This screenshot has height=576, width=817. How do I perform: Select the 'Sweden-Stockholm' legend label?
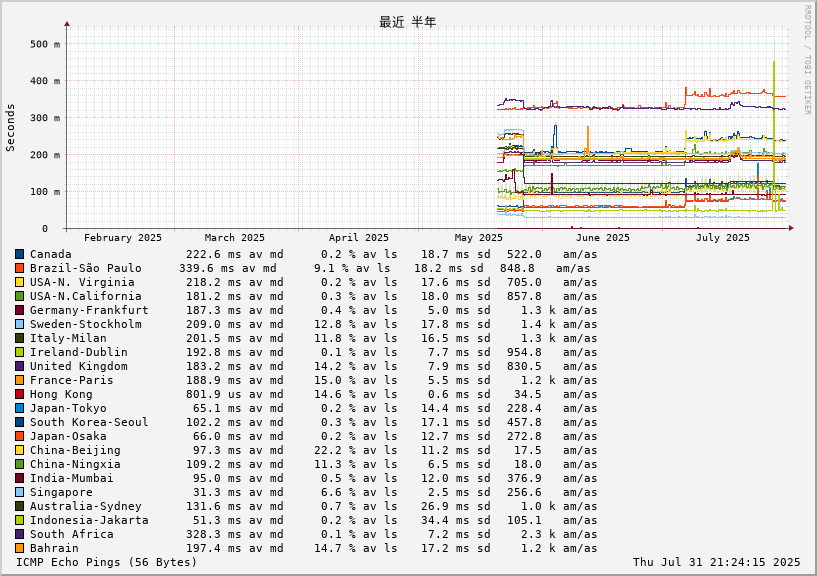click(85, 324)
